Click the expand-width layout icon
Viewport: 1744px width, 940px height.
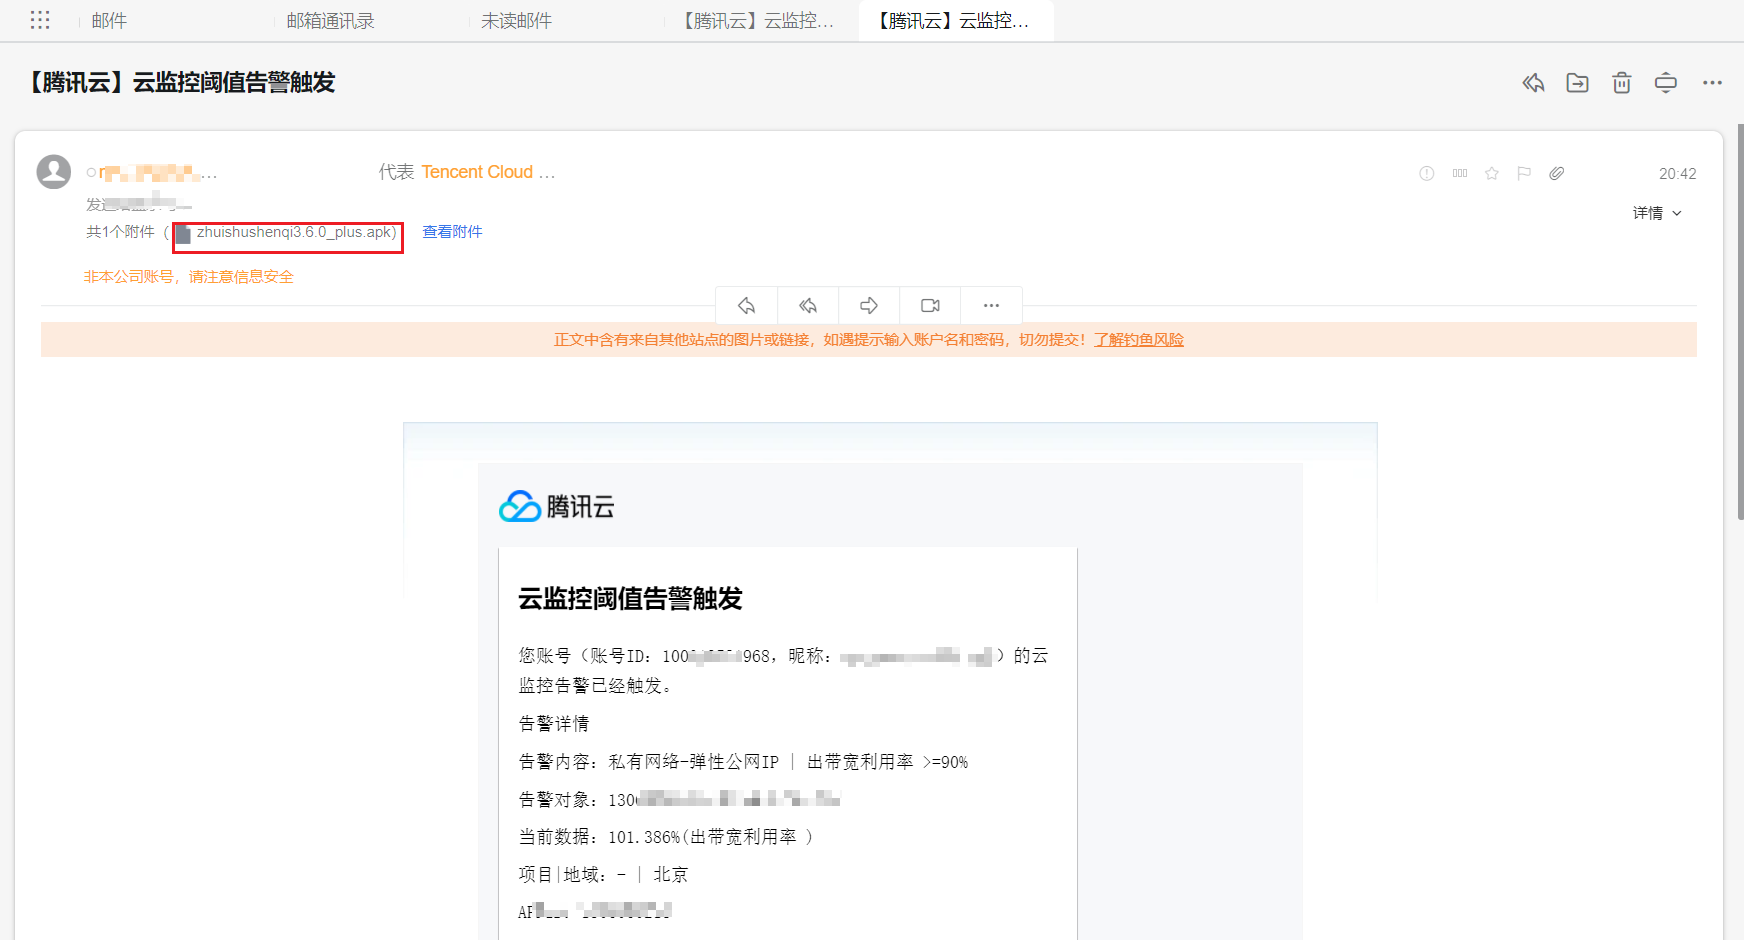(x=1666, y=83)
